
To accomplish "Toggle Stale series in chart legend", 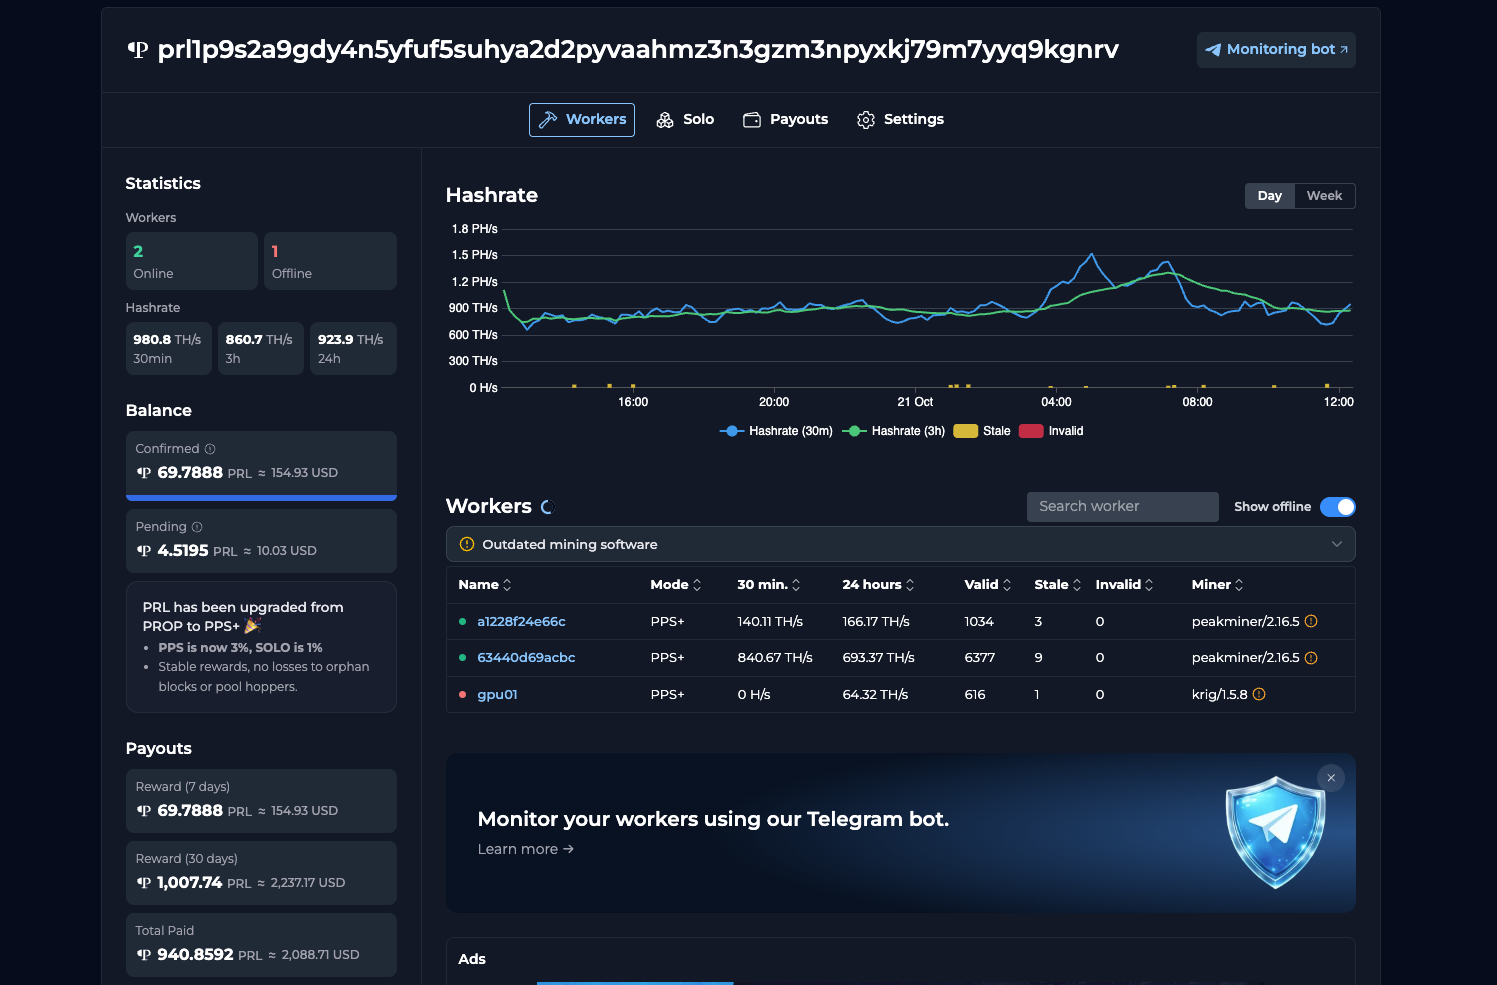I will click(982, 431).
